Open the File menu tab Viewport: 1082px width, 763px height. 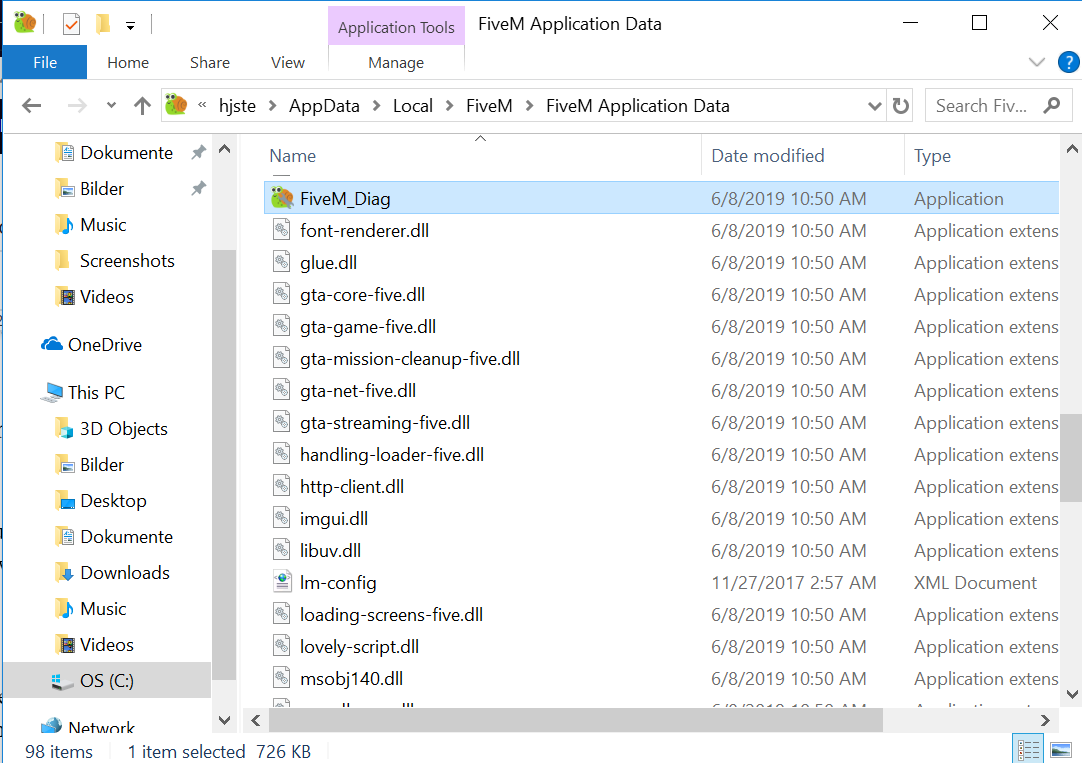coord(45,62)
